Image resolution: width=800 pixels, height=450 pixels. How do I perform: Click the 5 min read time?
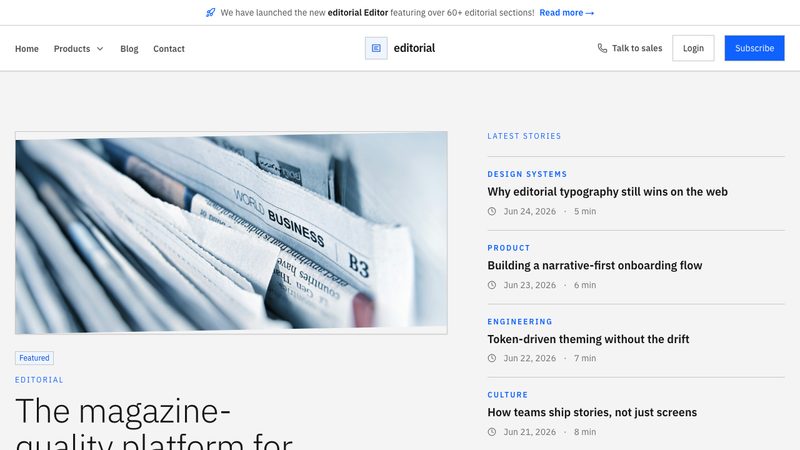click(x=585, y=211)
